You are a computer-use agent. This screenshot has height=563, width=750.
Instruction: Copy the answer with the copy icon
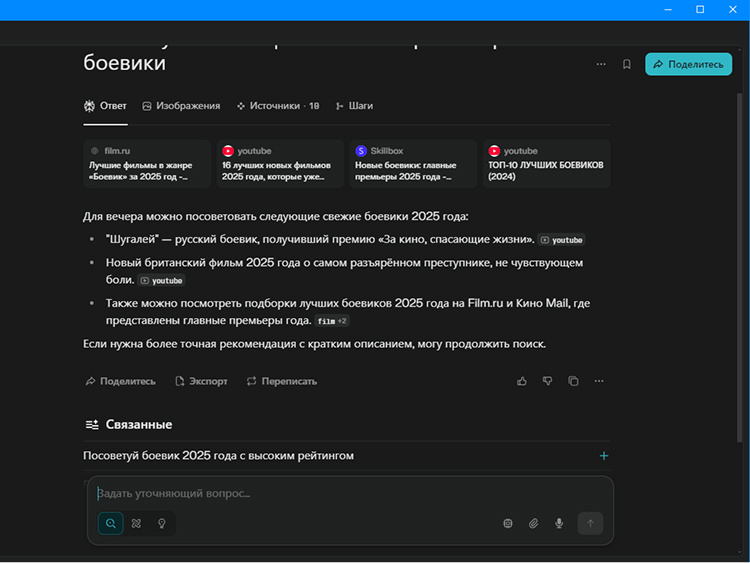[573, 381]
